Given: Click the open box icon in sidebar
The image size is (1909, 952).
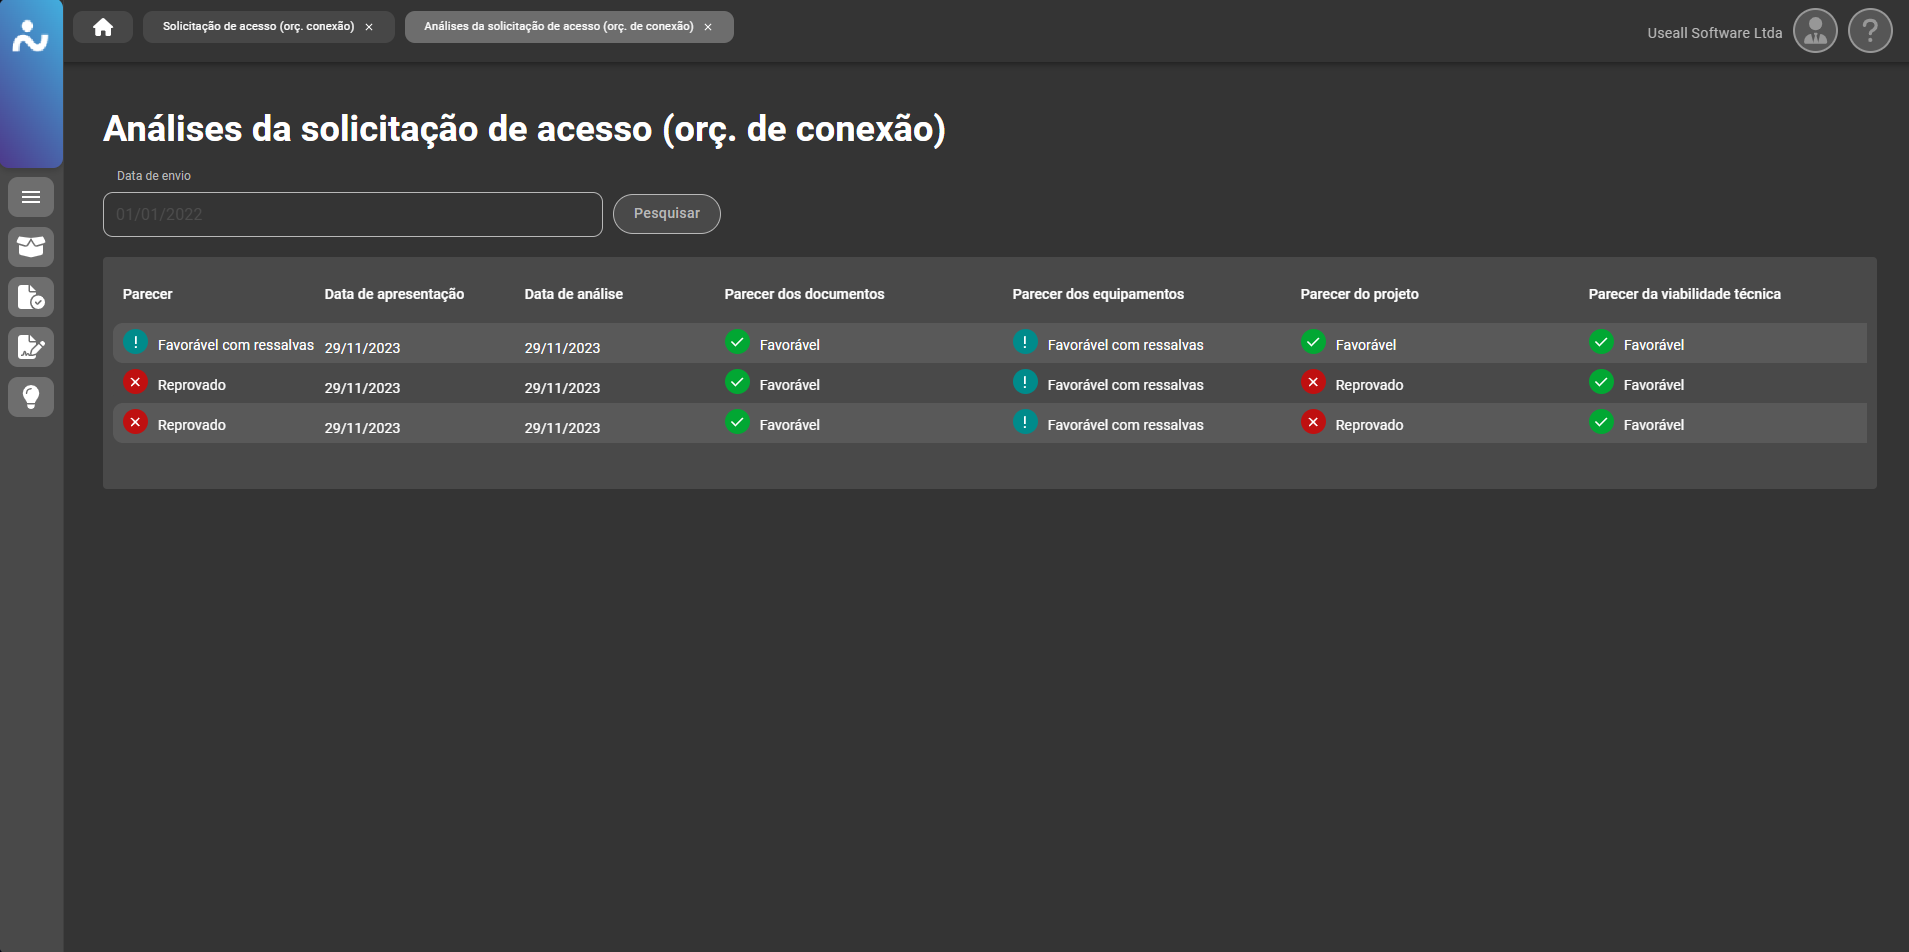Looking at the screenshot, I should [x=31, y=247].
